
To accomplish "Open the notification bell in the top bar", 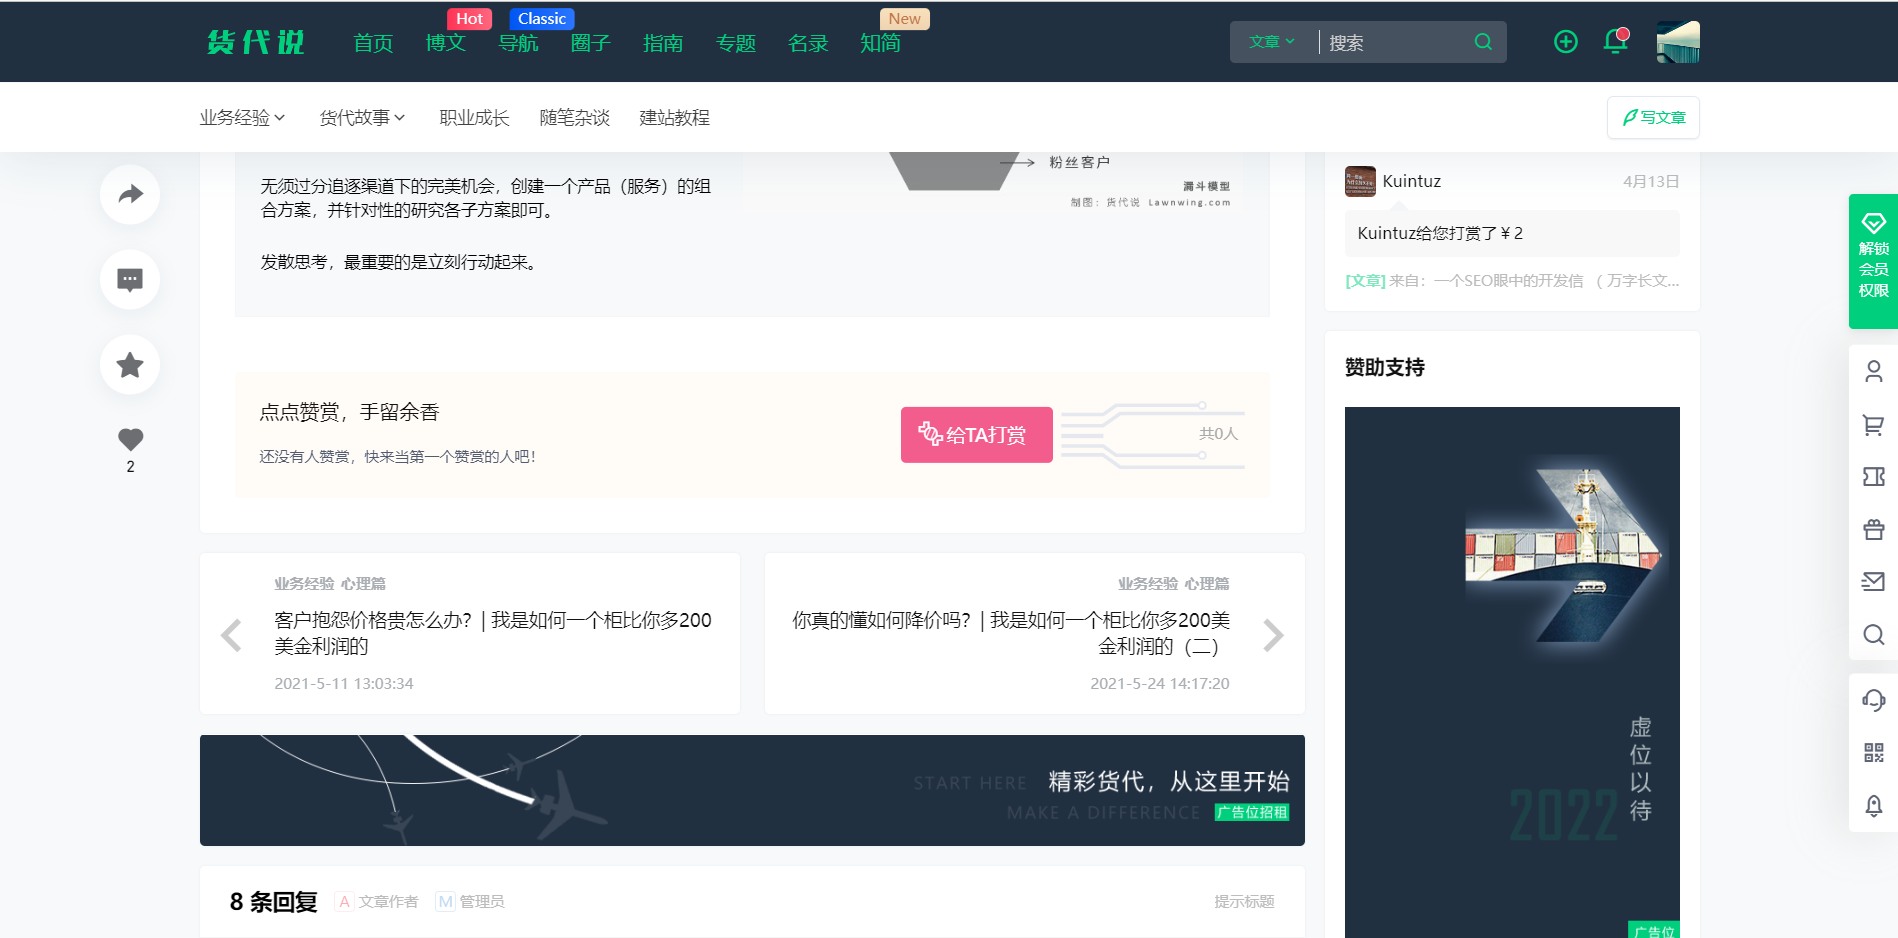I will click(x=1613, y=42).
